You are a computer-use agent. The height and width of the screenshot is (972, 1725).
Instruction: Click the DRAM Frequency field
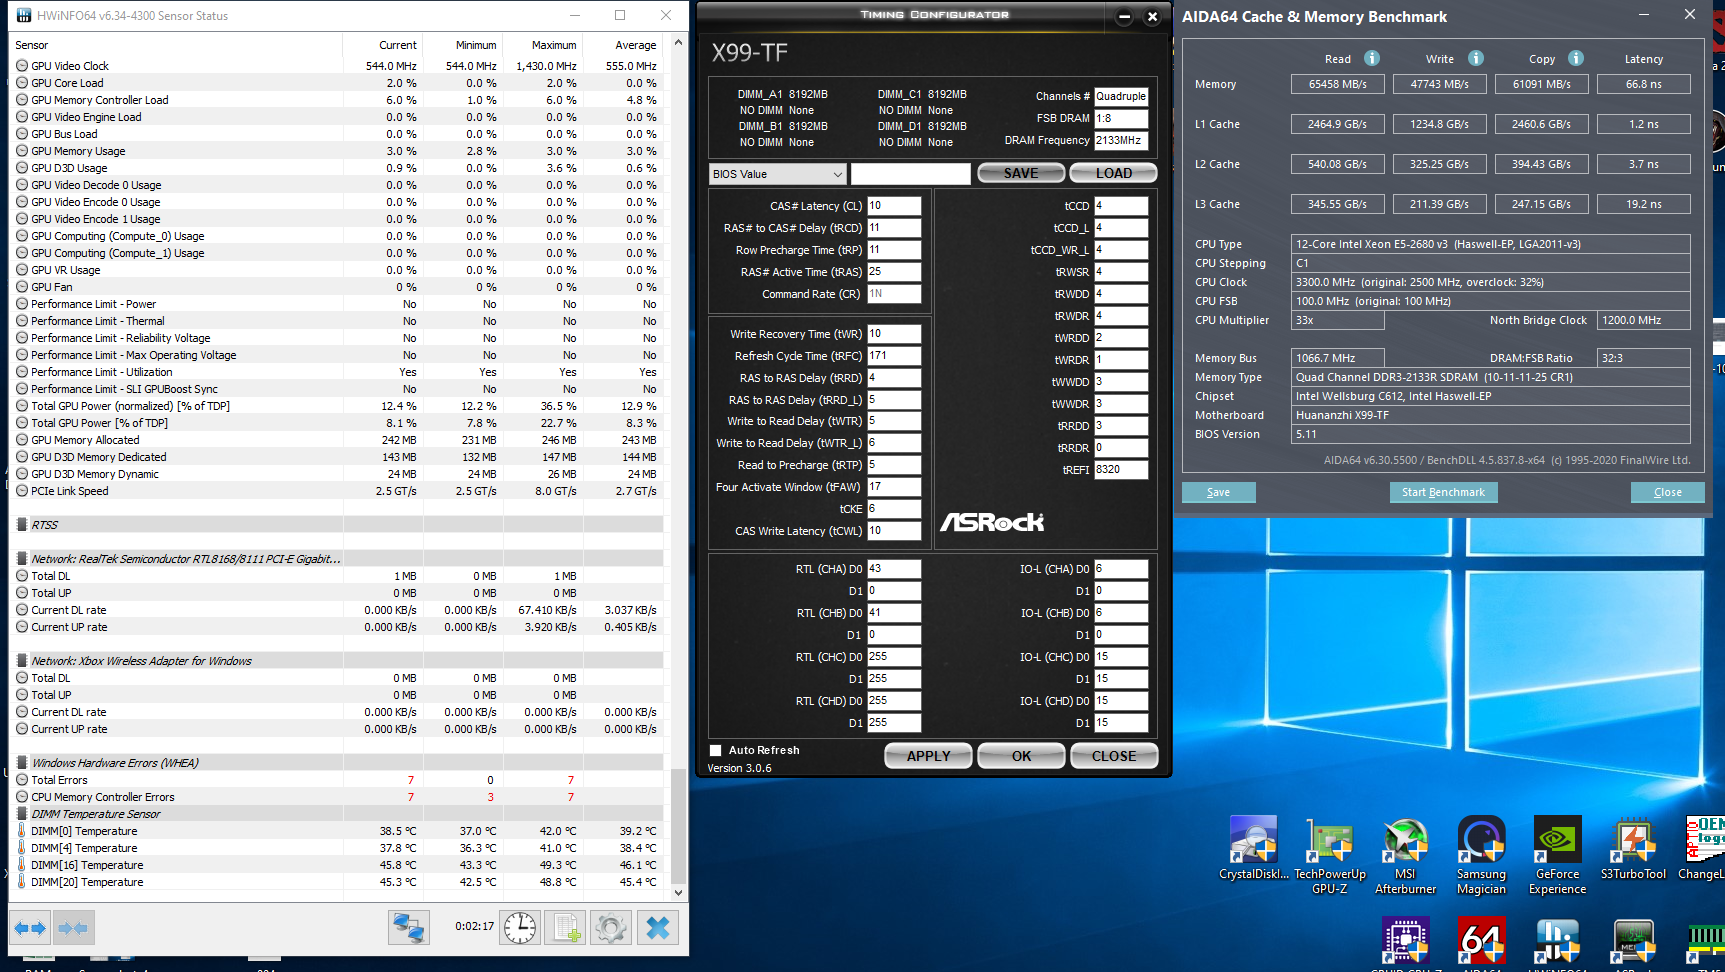pyautogui.click(x=1121, y=141)
